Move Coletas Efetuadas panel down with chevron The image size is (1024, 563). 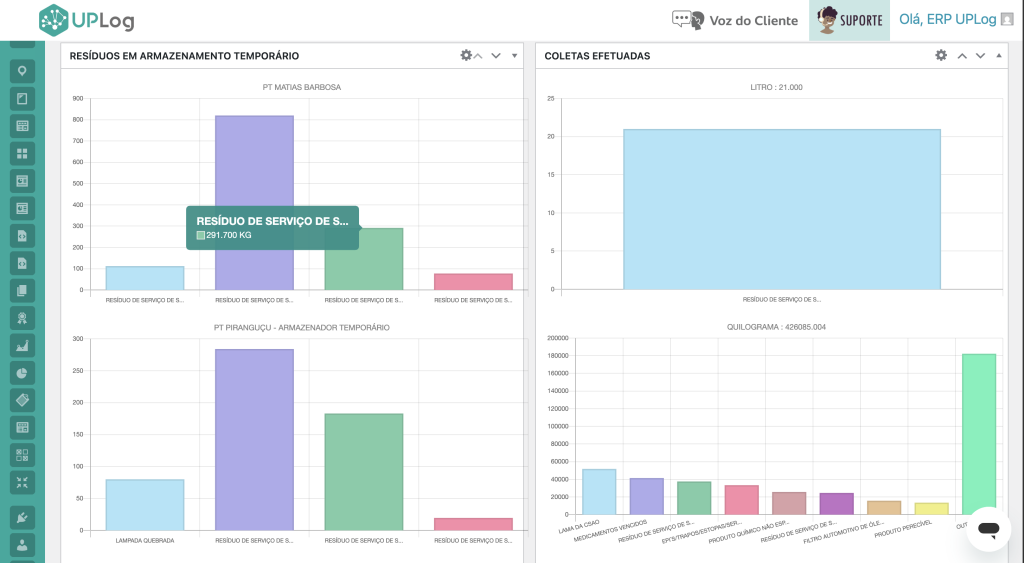pos(980,56)
